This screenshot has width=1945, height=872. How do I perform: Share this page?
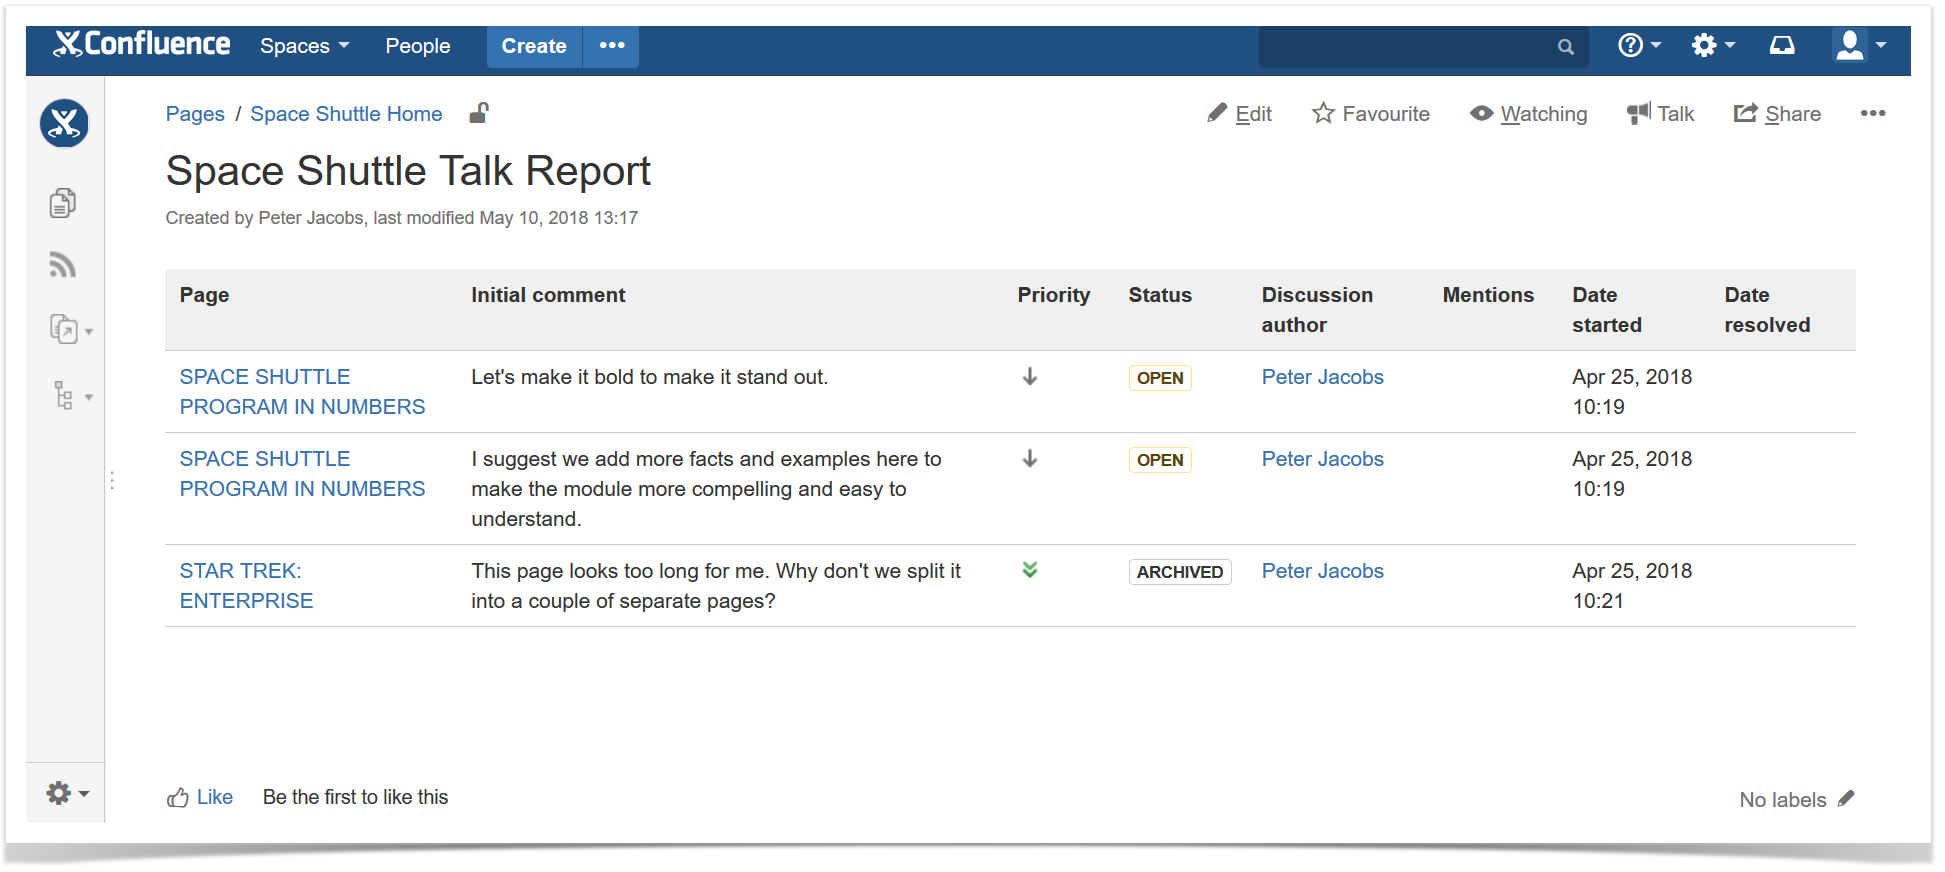(x=1777, y=114)
